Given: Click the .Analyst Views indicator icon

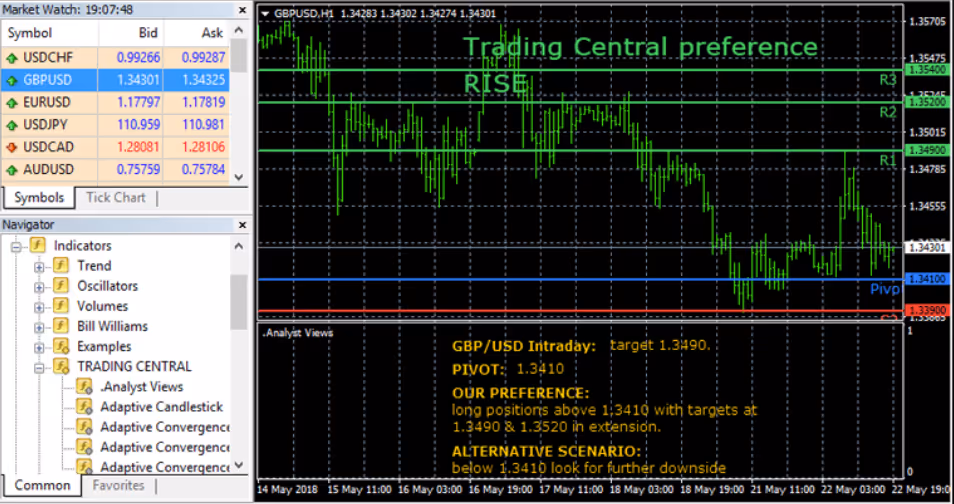Looking at the screenshot, I should [84, 387].
